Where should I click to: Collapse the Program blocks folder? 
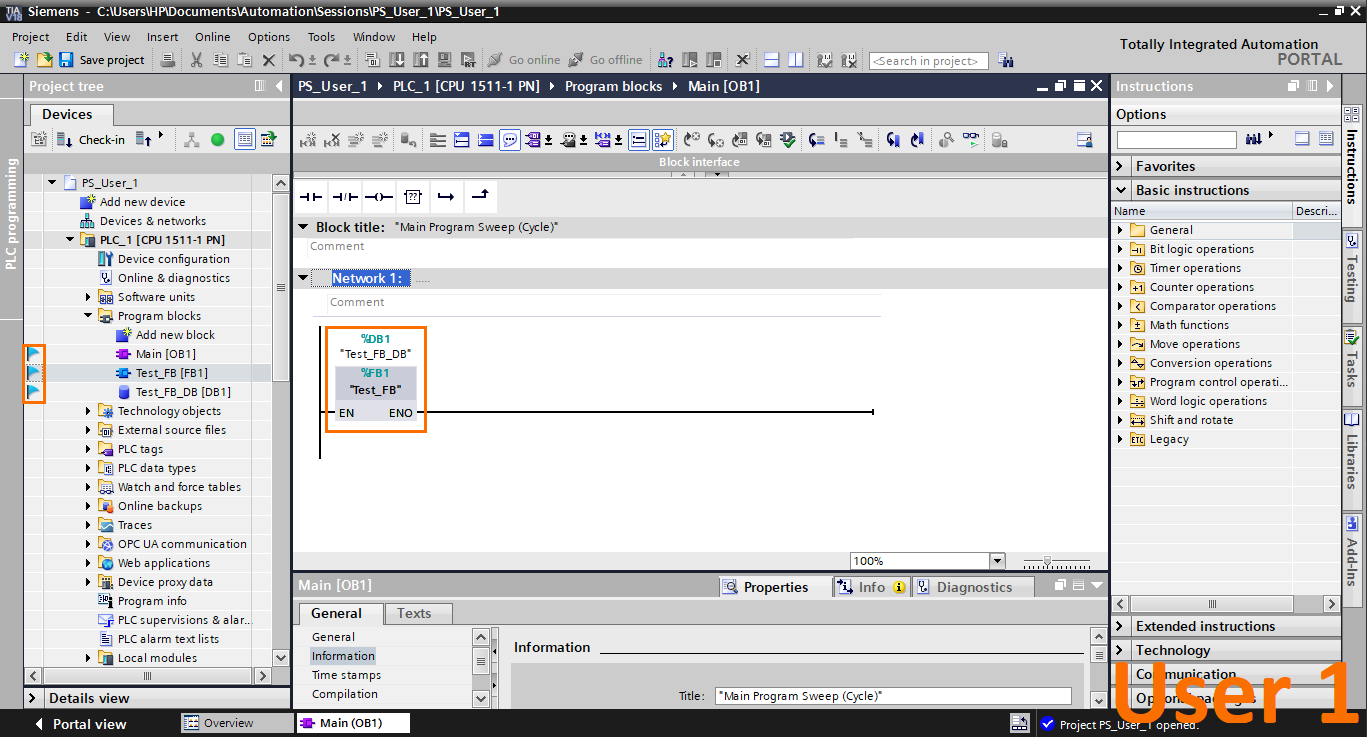[89, 315]
